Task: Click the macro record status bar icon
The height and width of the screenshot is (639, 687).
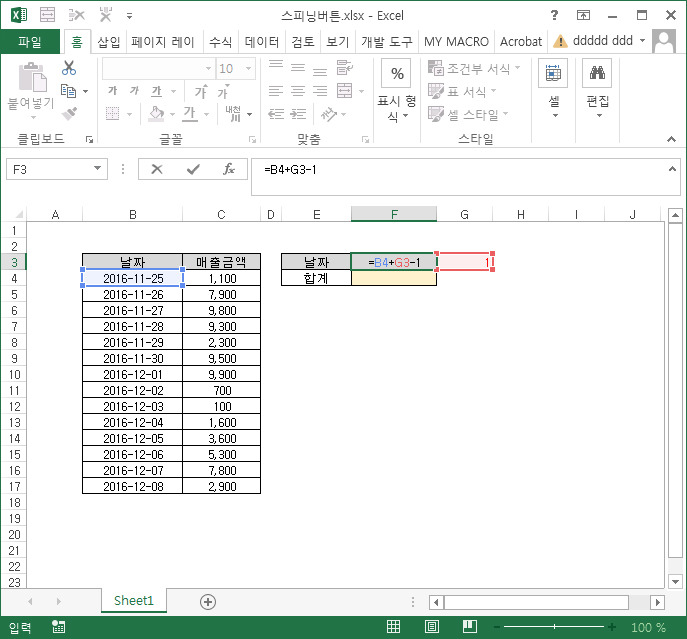Action: pos(58,627)
